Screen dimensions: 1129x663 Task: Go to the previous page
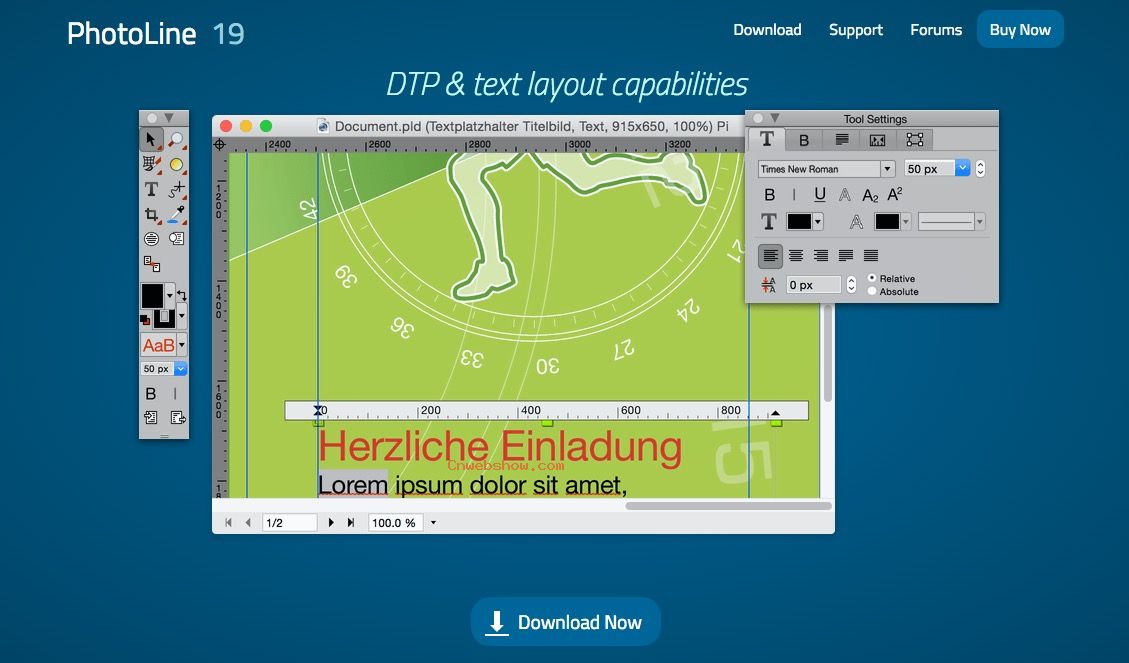248,523
